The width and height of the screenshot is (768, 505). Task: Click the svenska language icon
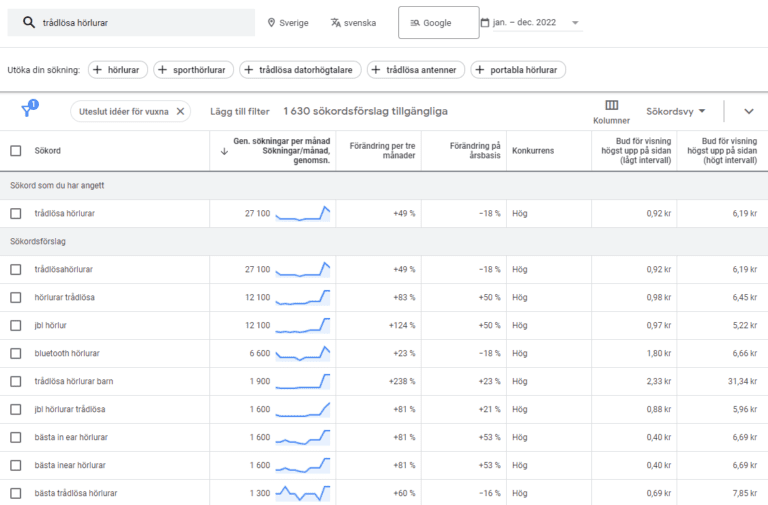click(335, 23)
